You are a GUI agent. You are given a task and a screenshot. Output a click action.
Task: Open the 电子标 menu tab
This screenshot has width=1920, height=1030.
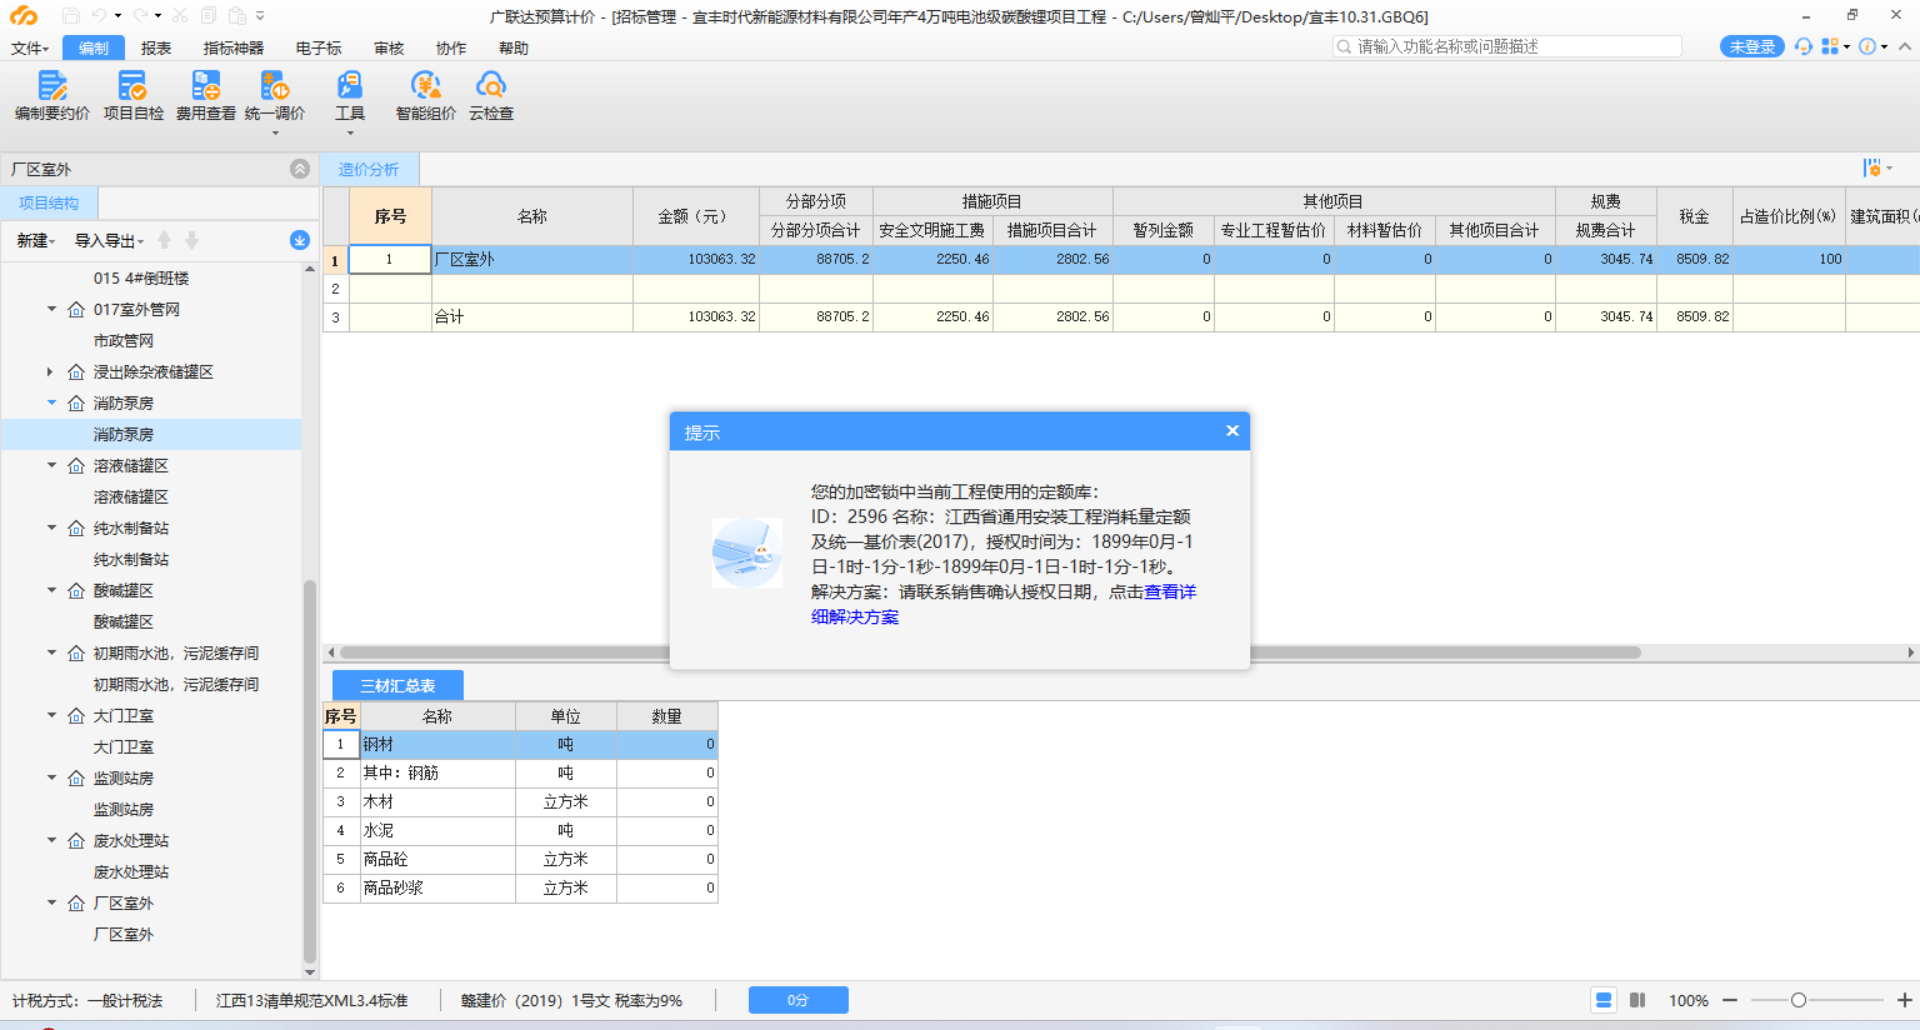pos(319,48)
